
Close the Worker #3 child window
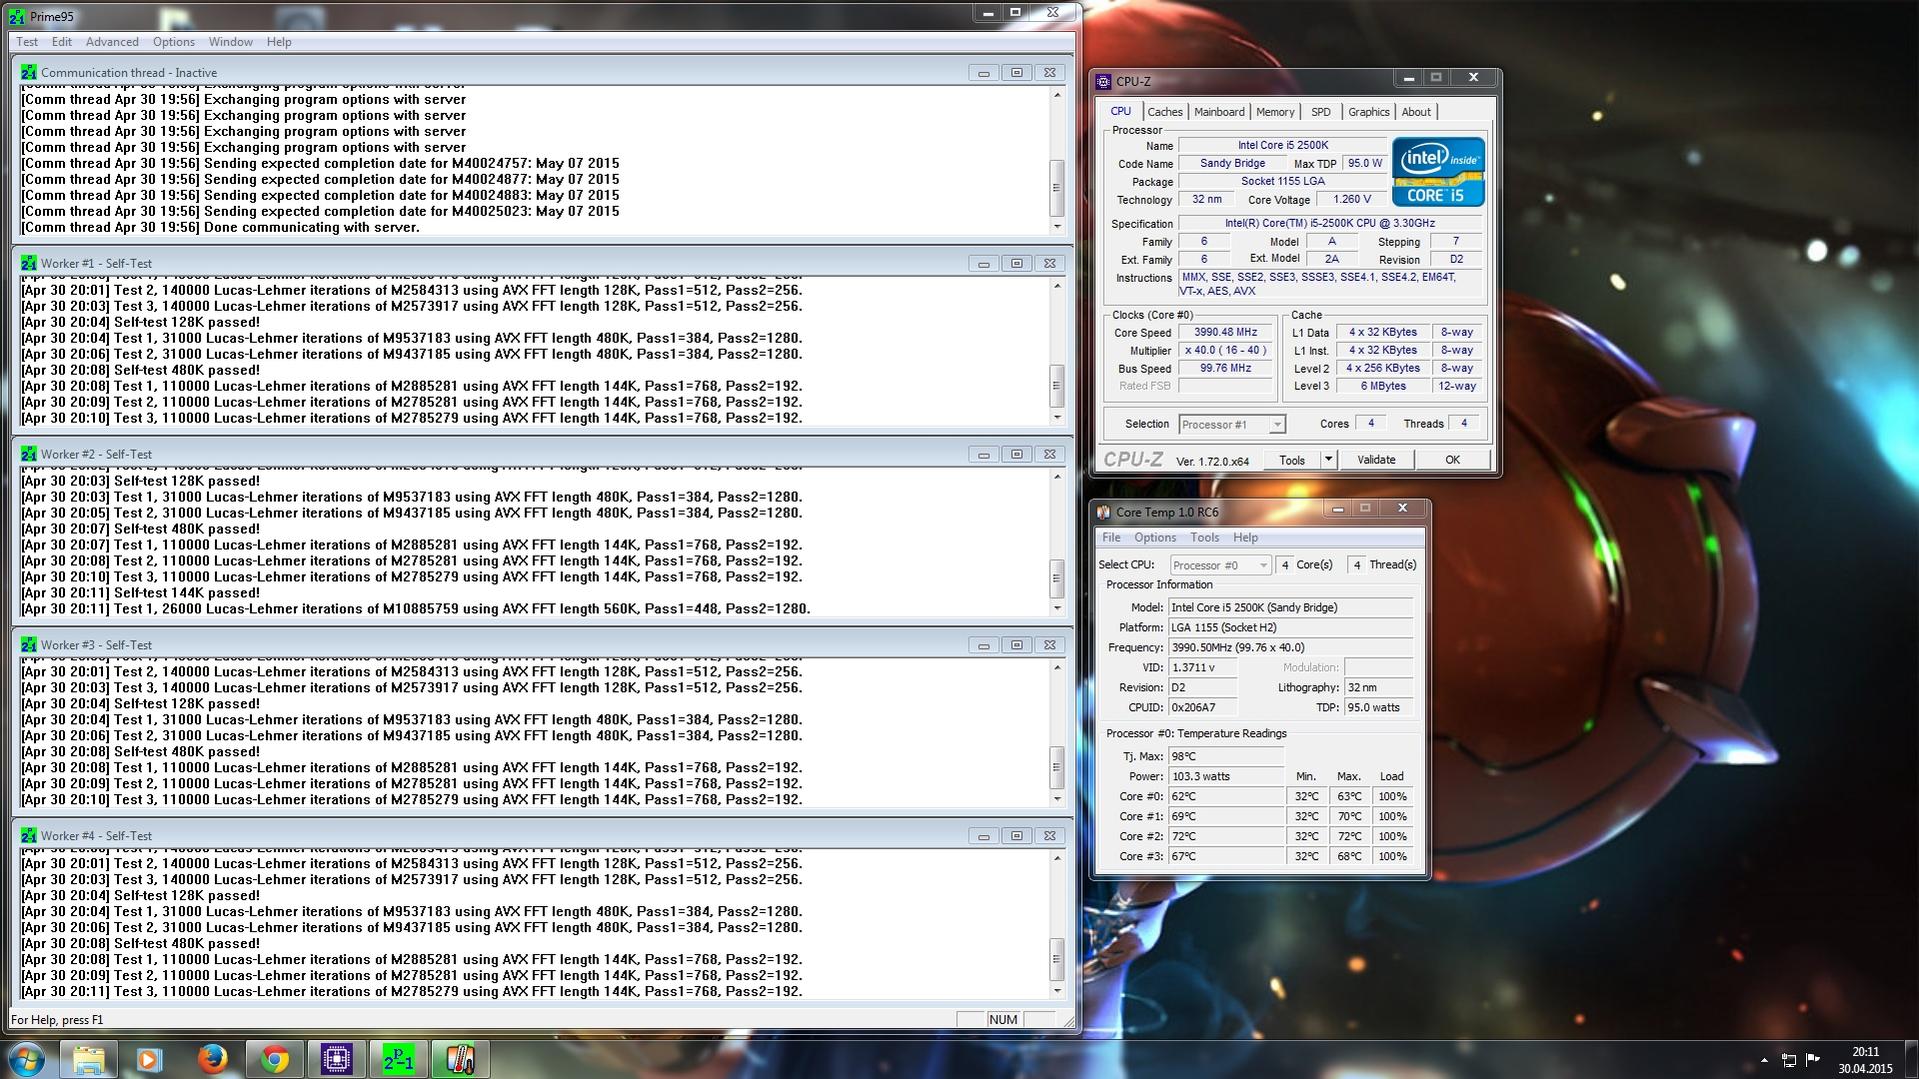click(x=1050, y=645)
